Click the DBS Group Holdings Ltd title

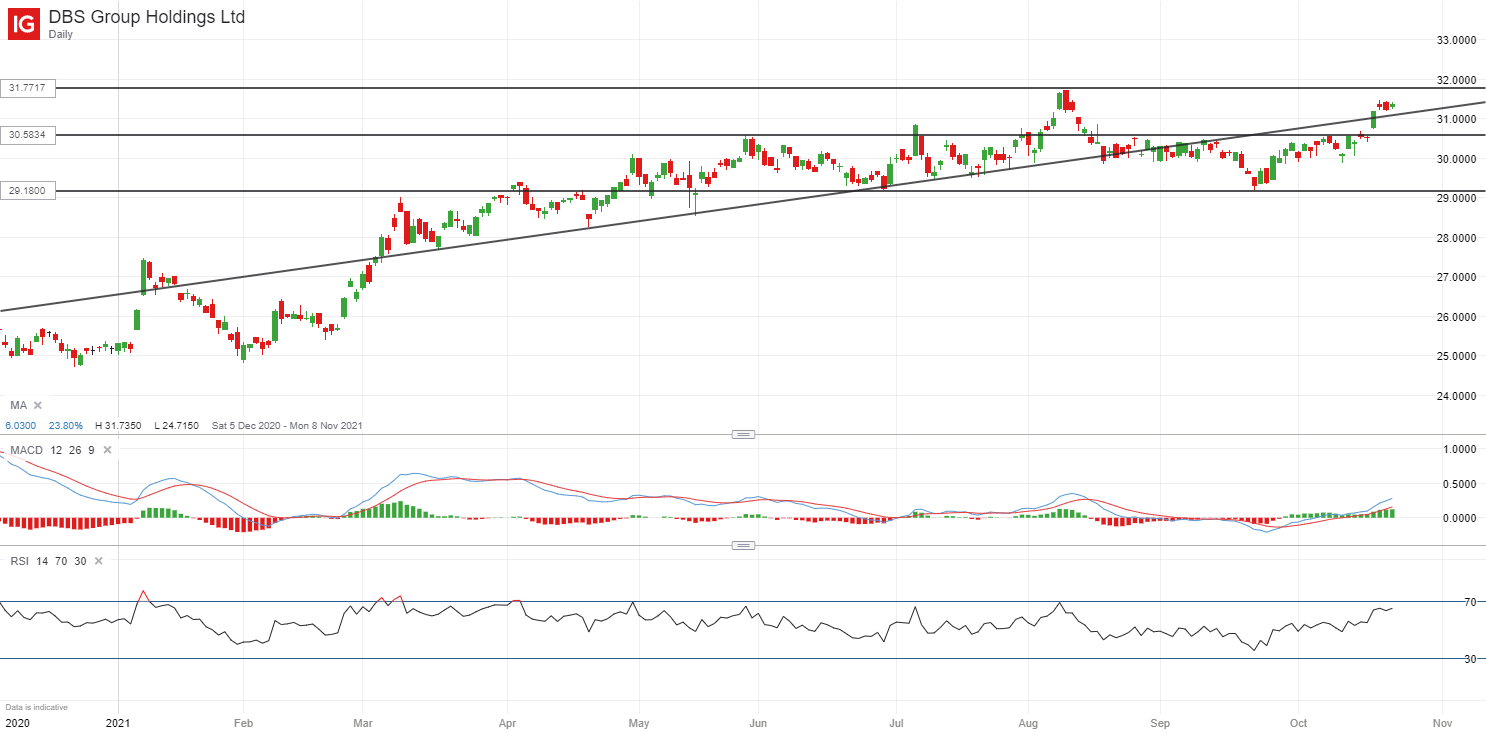pyautogui.click(x=147, y=17)
